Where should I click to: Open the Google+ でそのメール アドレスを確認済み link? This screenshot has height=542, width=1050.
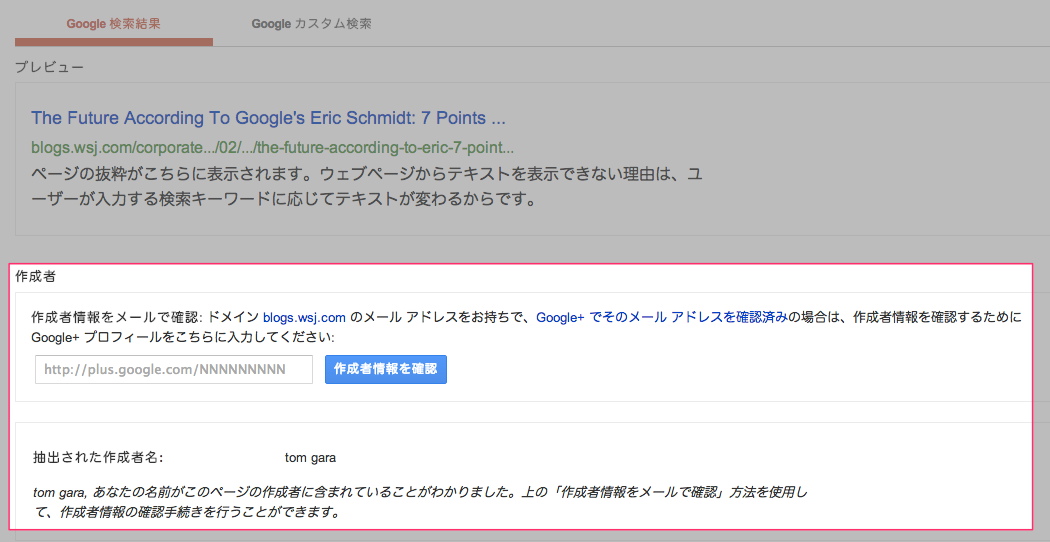[x=662, y=317]
